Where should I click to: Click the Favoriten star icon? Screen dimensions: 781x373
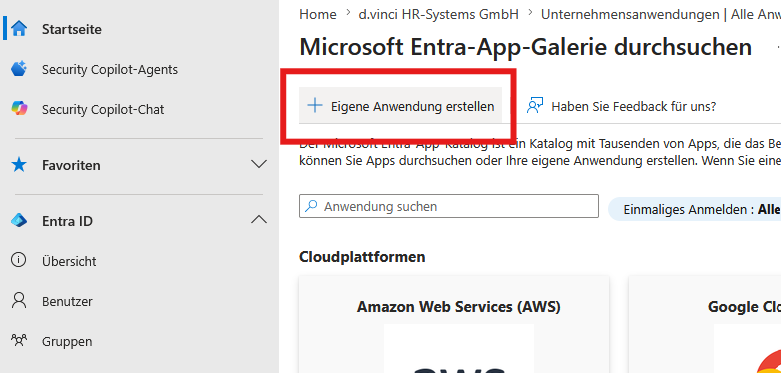(19, 165)
